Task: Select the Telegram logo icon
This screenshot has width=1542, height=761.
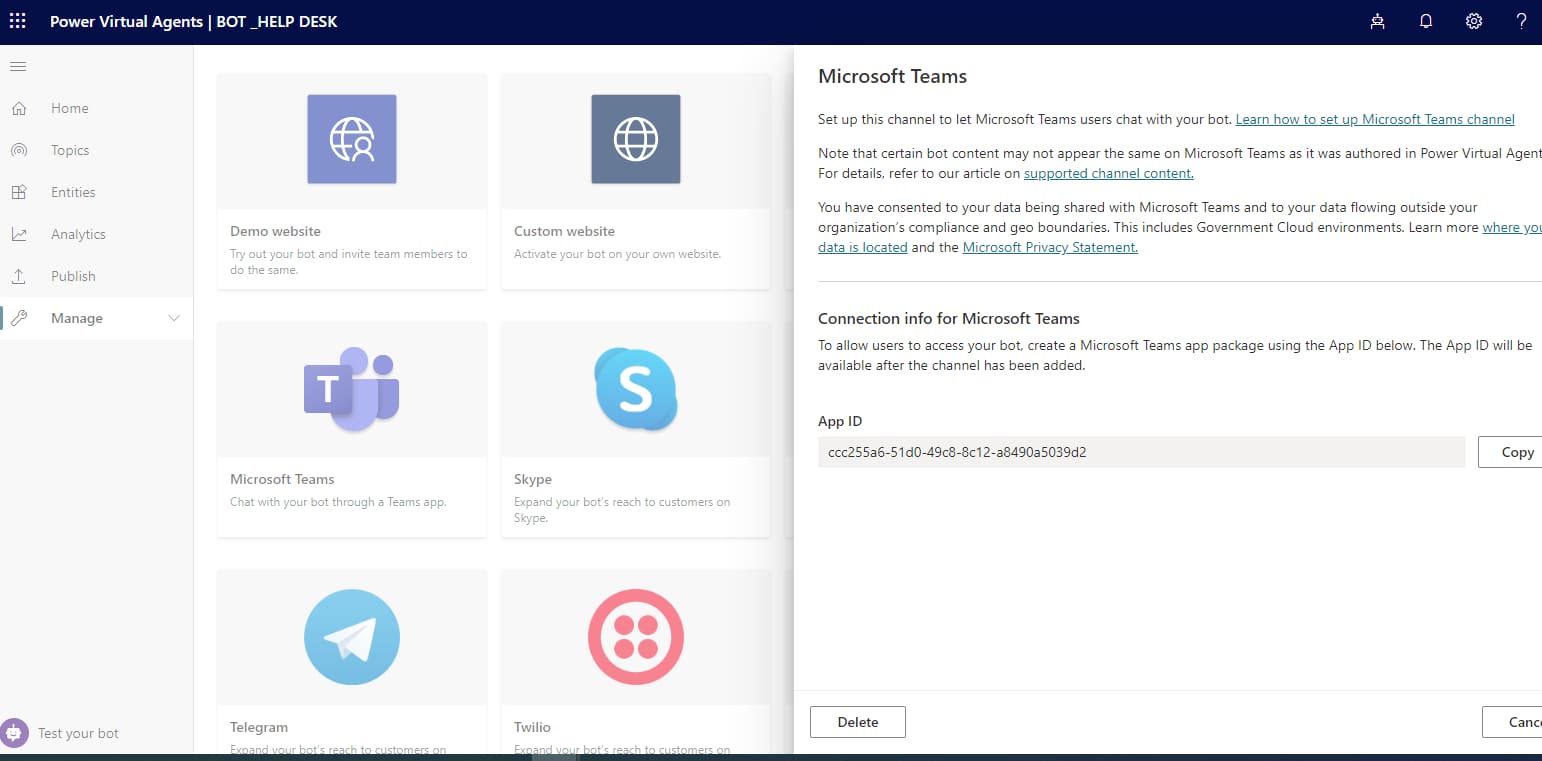Action: [352, 637]
